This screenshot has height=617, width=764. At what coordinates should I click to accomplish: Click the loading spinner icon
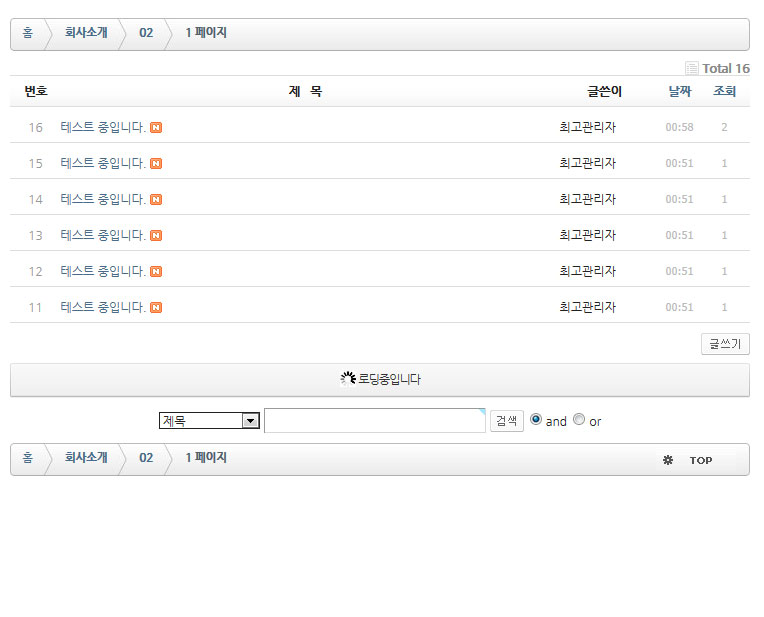pyautogui.click(x=348, y=379)
